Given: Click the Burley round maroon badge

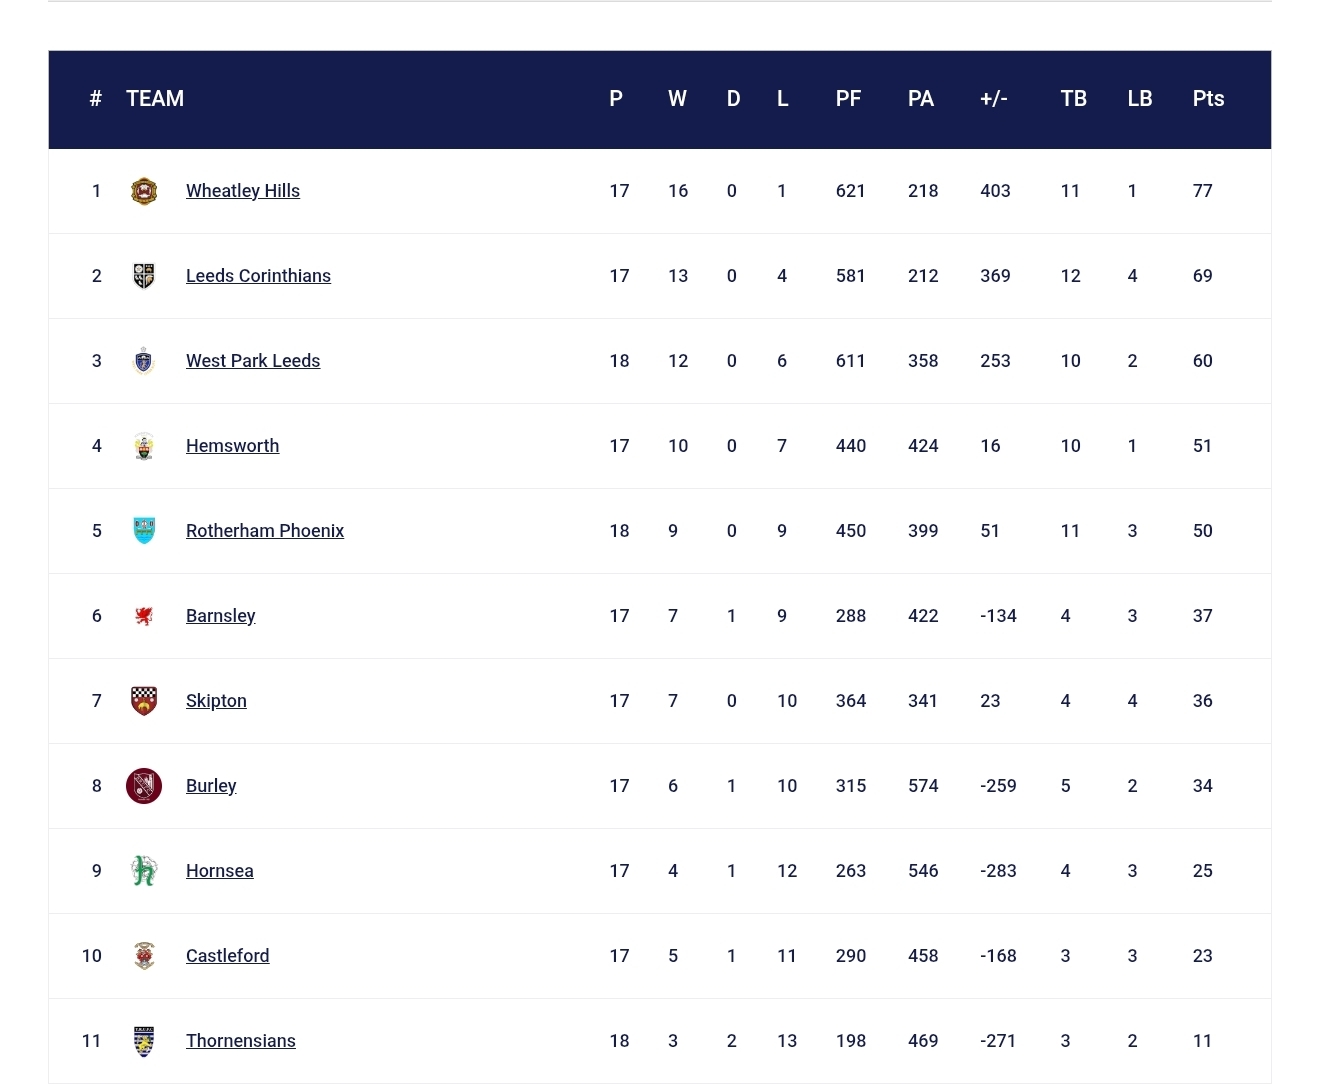Looking at the screenshot, I should point(144,786).
